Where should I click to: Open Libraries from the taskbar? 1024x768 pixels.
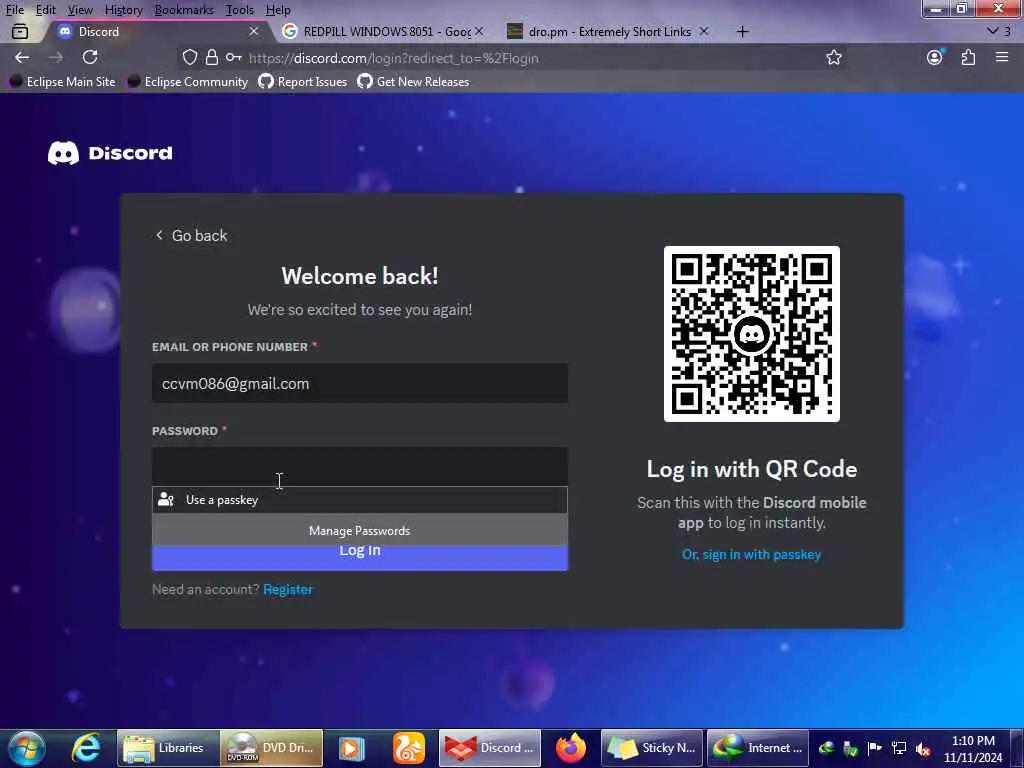tap(168, 748)
